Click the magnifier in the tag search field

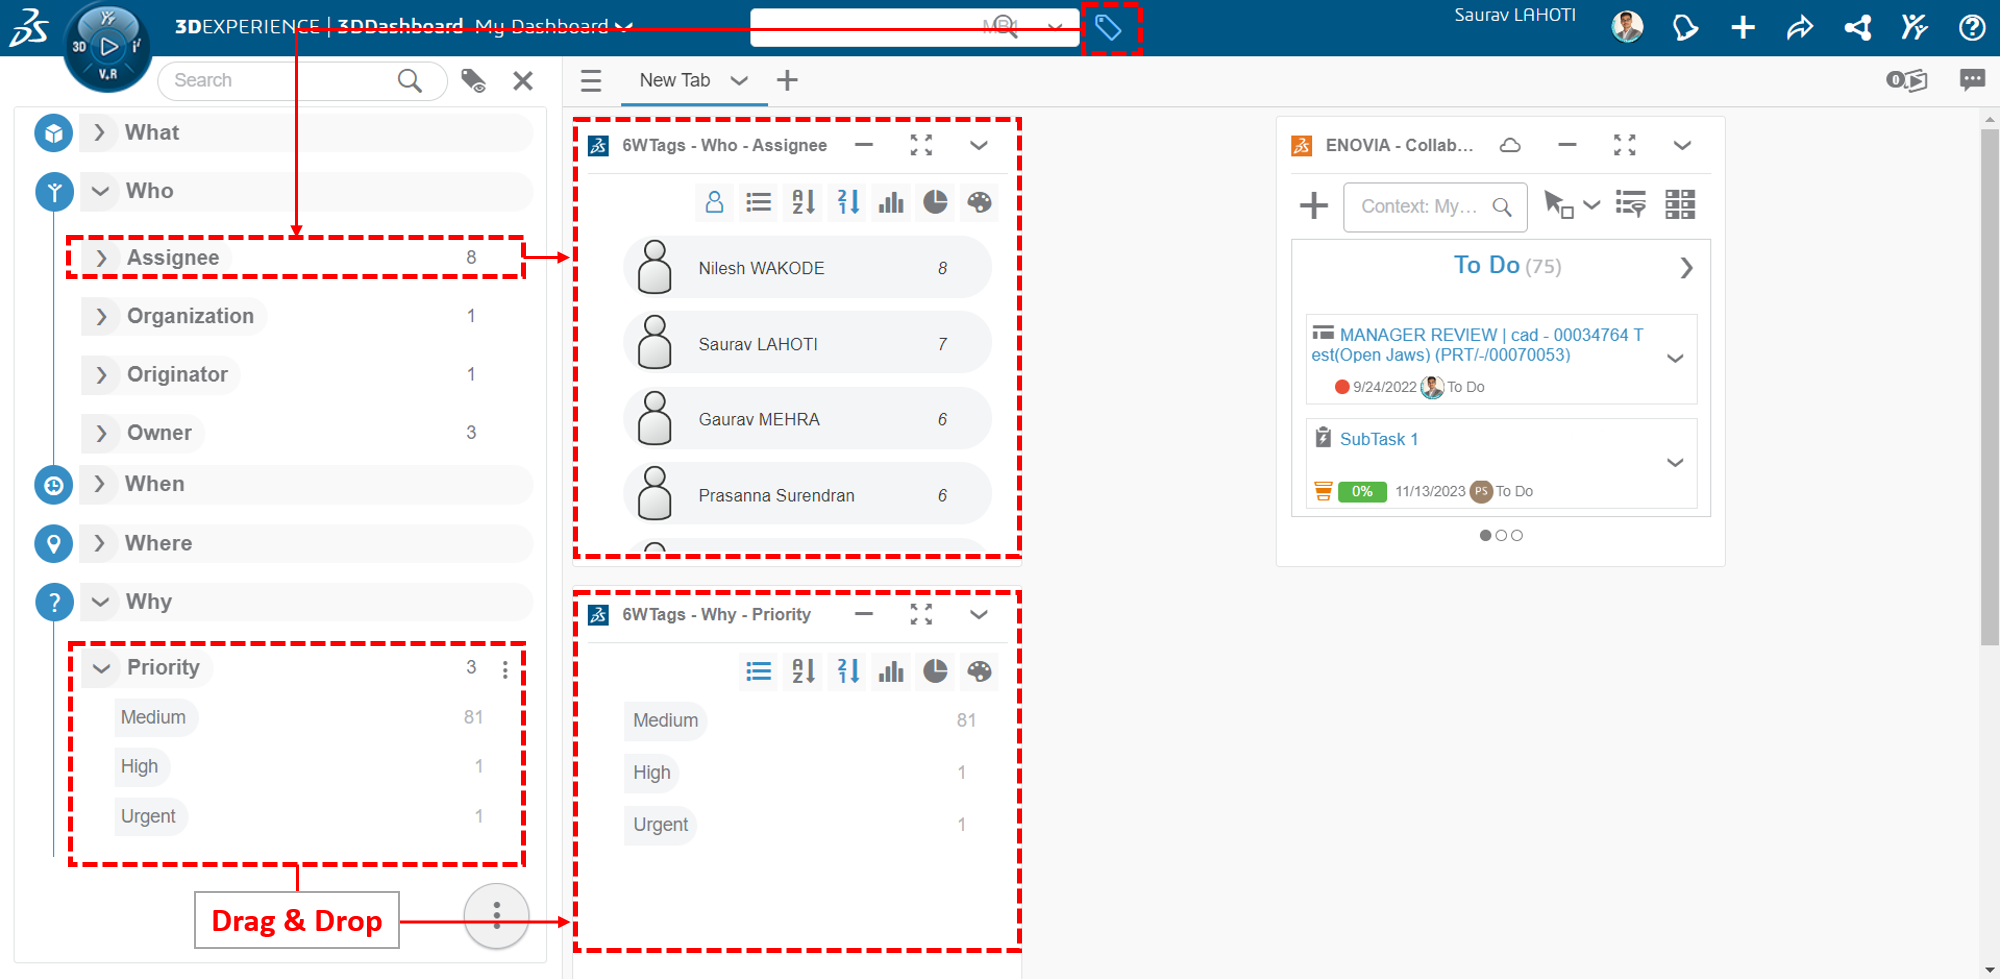[x=409, y=80]
